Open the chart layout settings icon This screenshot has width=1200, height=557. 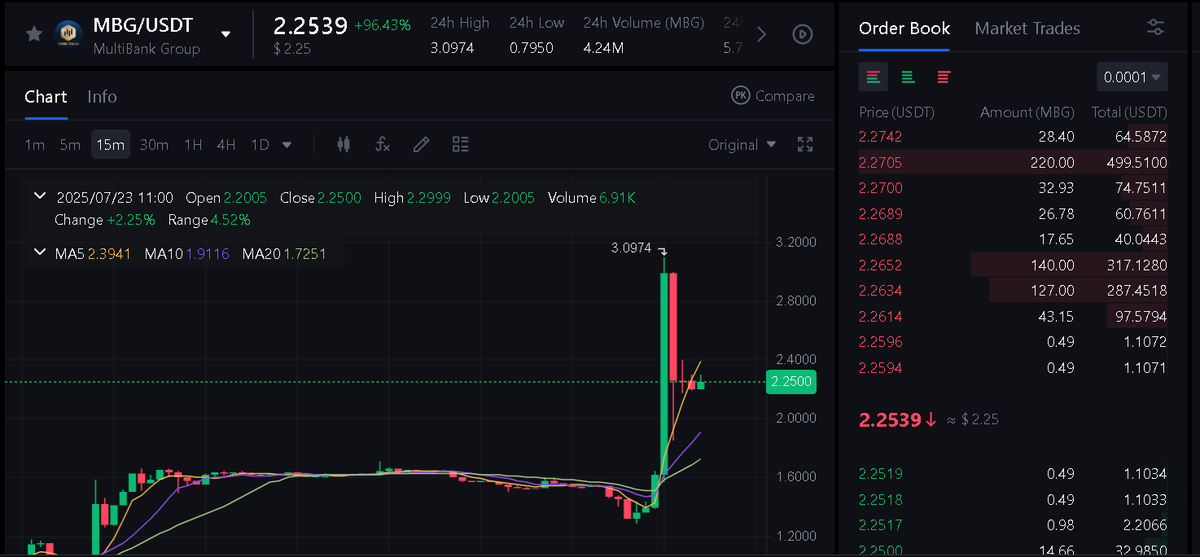click(x=460, y=145)
